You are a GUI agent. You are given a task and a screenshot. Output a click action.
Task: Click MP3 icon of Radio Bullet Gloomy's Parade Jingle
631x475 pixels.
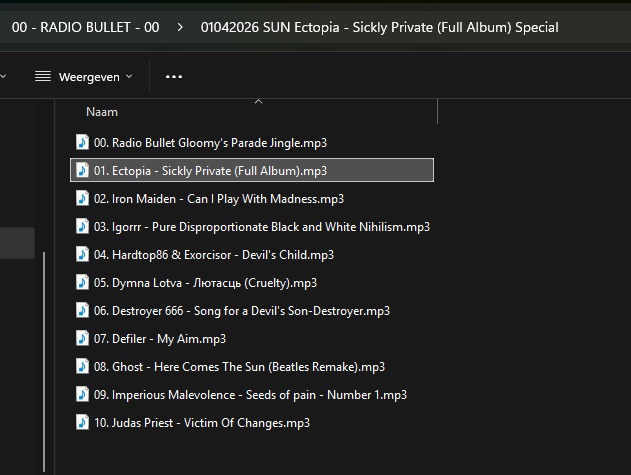pyautogui.click(x=82, y=142)
